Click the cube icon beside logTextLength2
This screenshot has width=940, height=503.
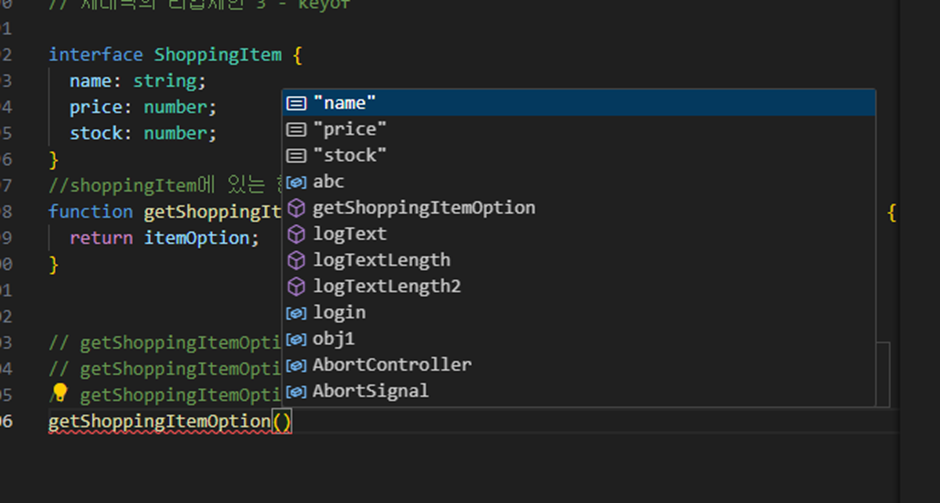point(296,287)
